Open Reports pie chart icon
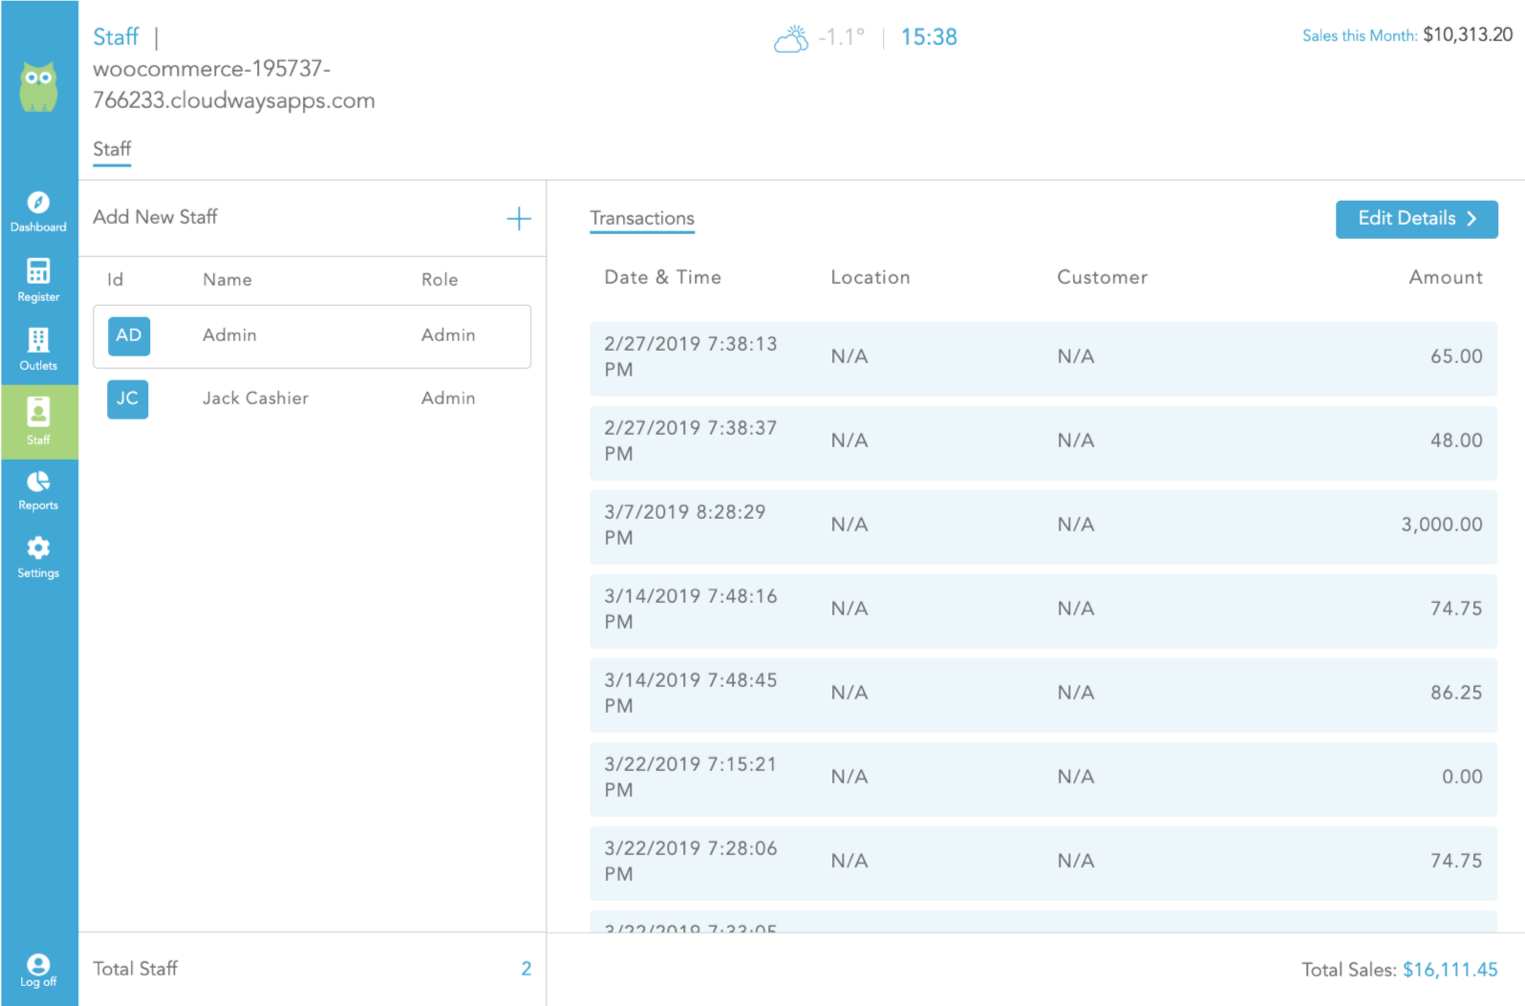This screenshot has width=1525, height=1006. click(38, 490)
